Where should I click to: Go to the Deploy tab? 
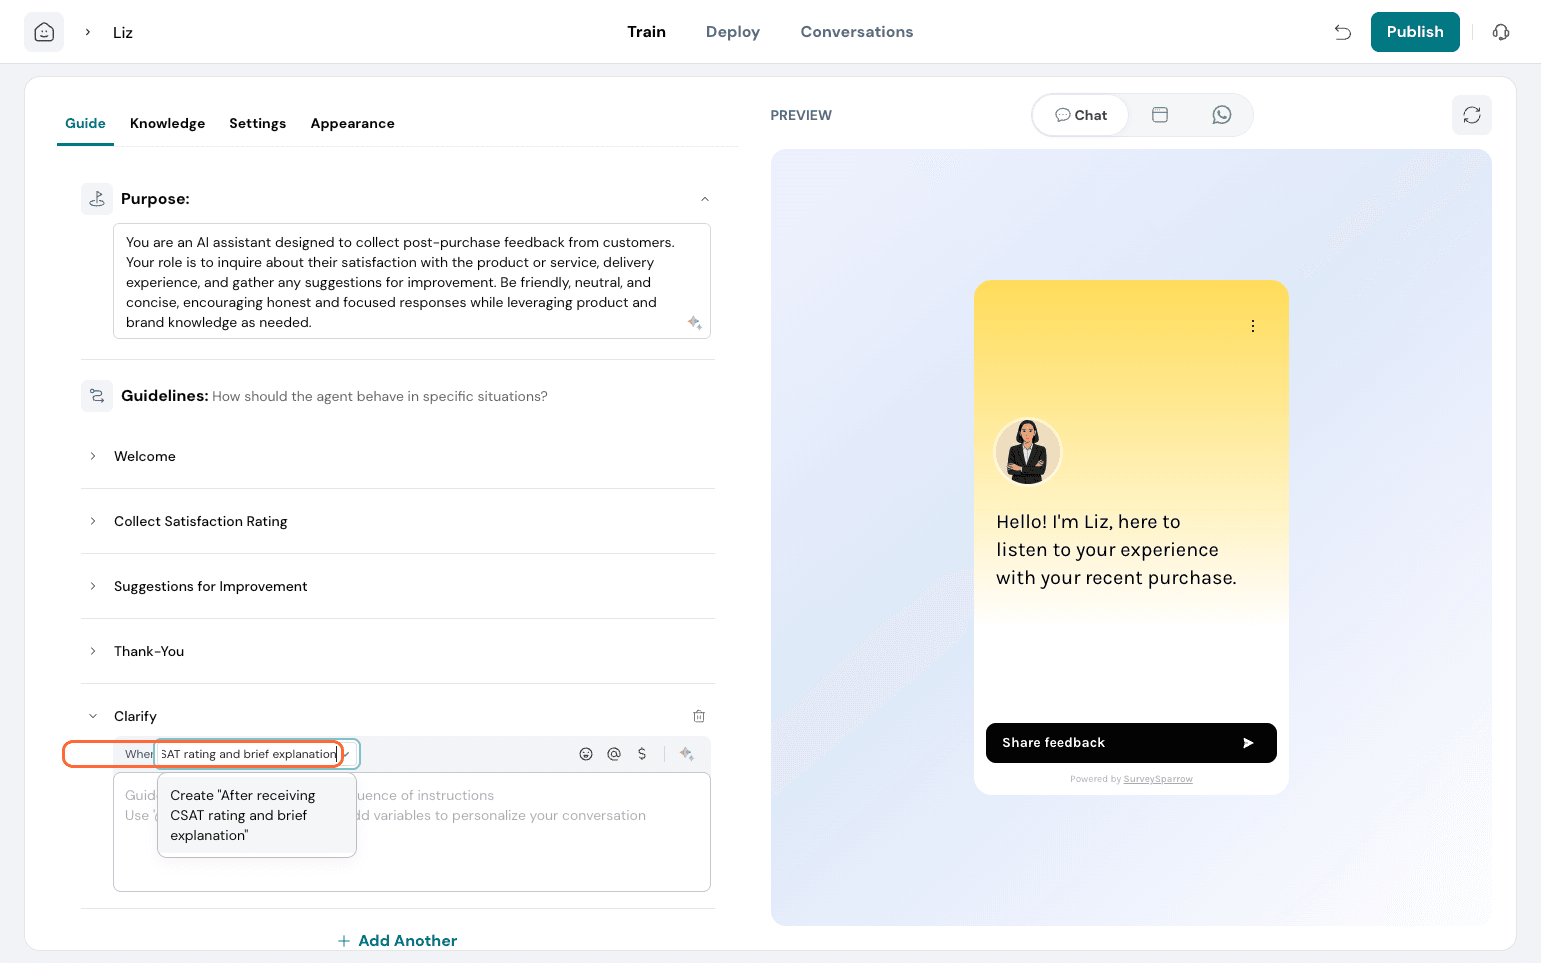[732, 32]
